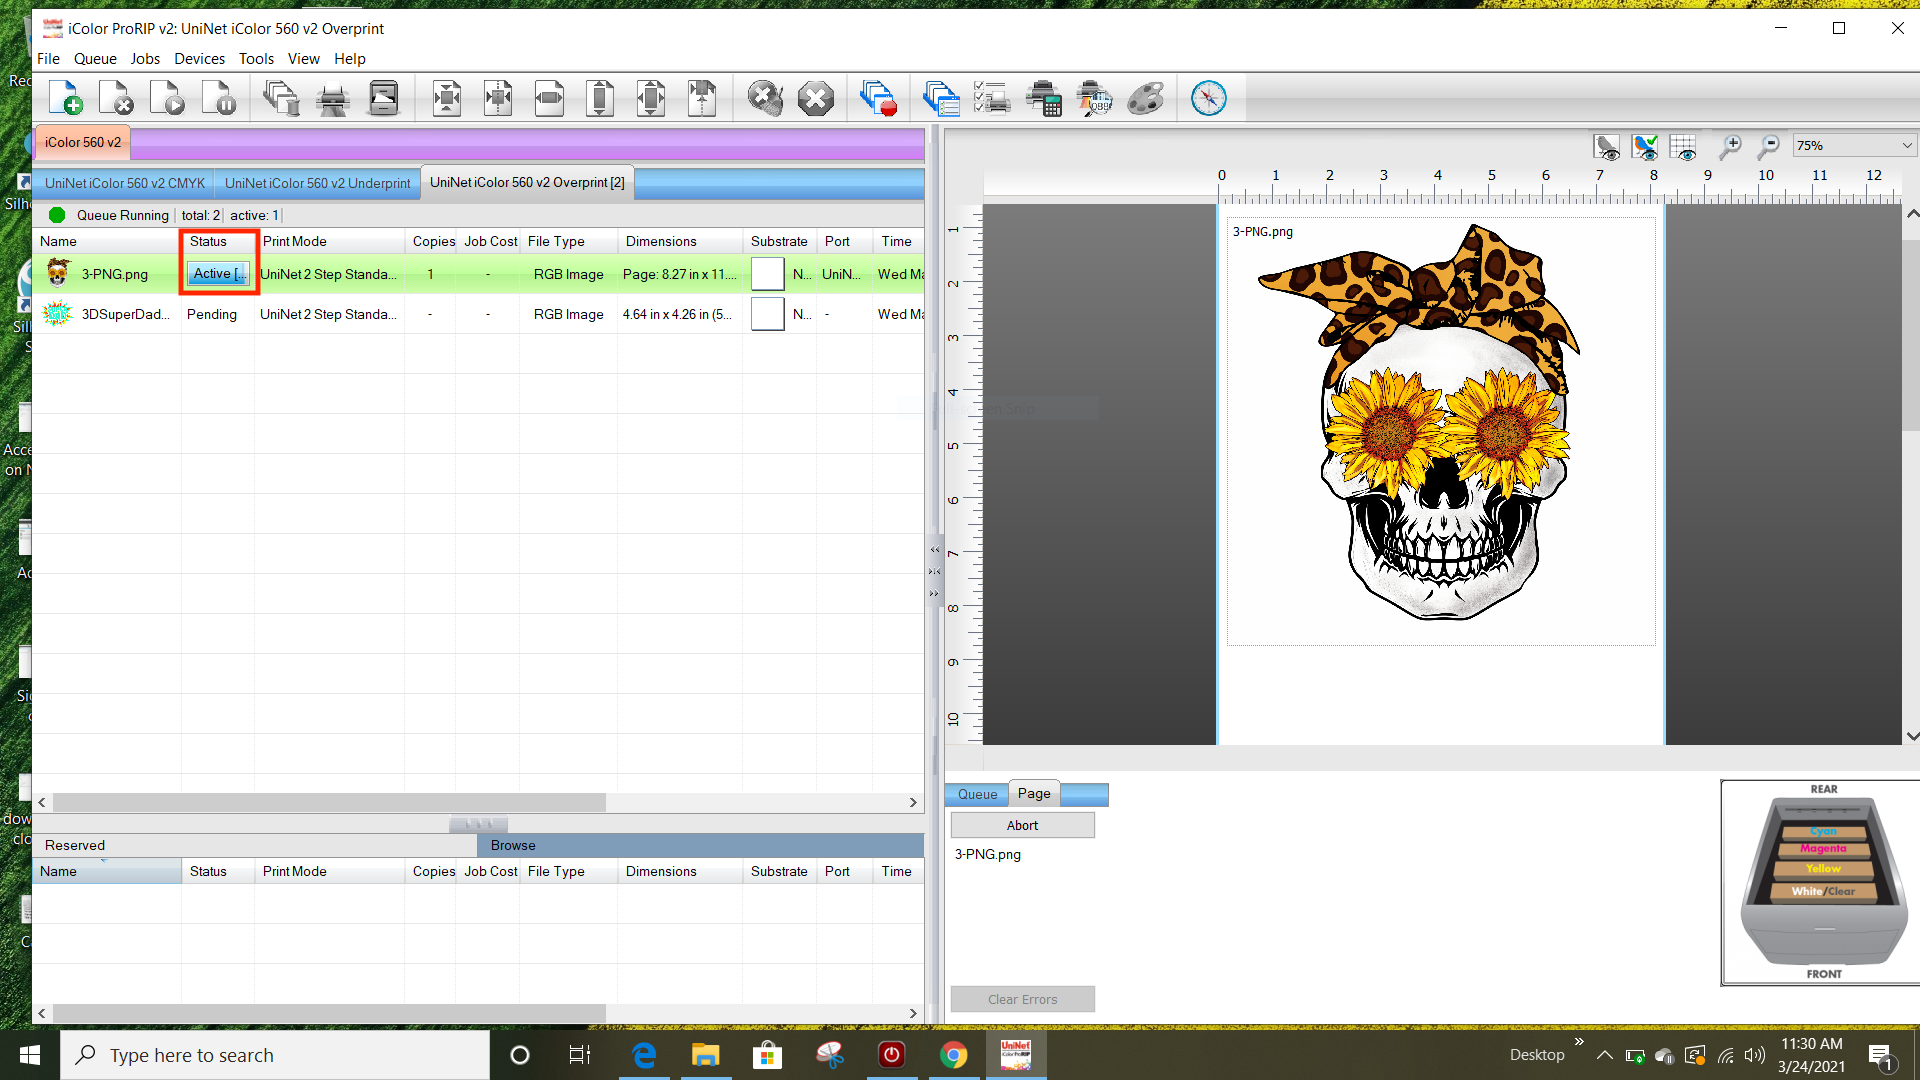This screenshot has height=1080, width=1920.
Task: Toggle the gray bird preview visibility
Action: pyautogui.click(x=1607, y=147)
